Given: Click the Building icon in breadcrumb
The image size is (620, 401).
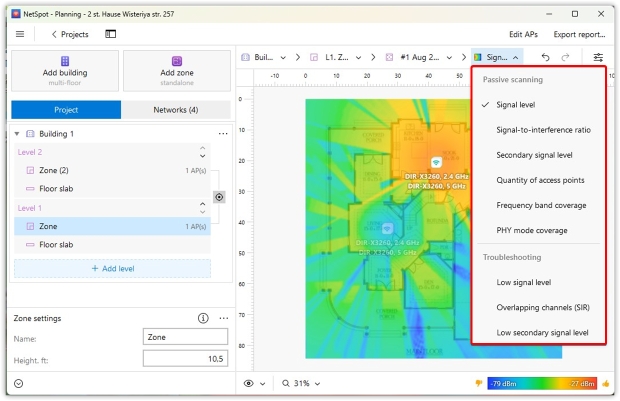Looking at the screenshot, I should (246, 58).
